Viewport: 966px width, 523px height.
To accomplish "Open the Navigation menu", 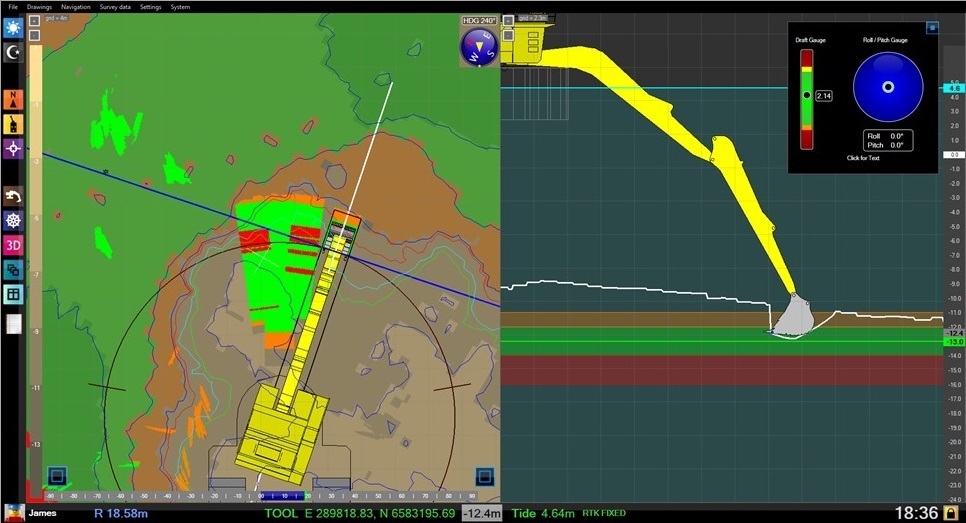I will pyautogui.click(x=76, y=6).
